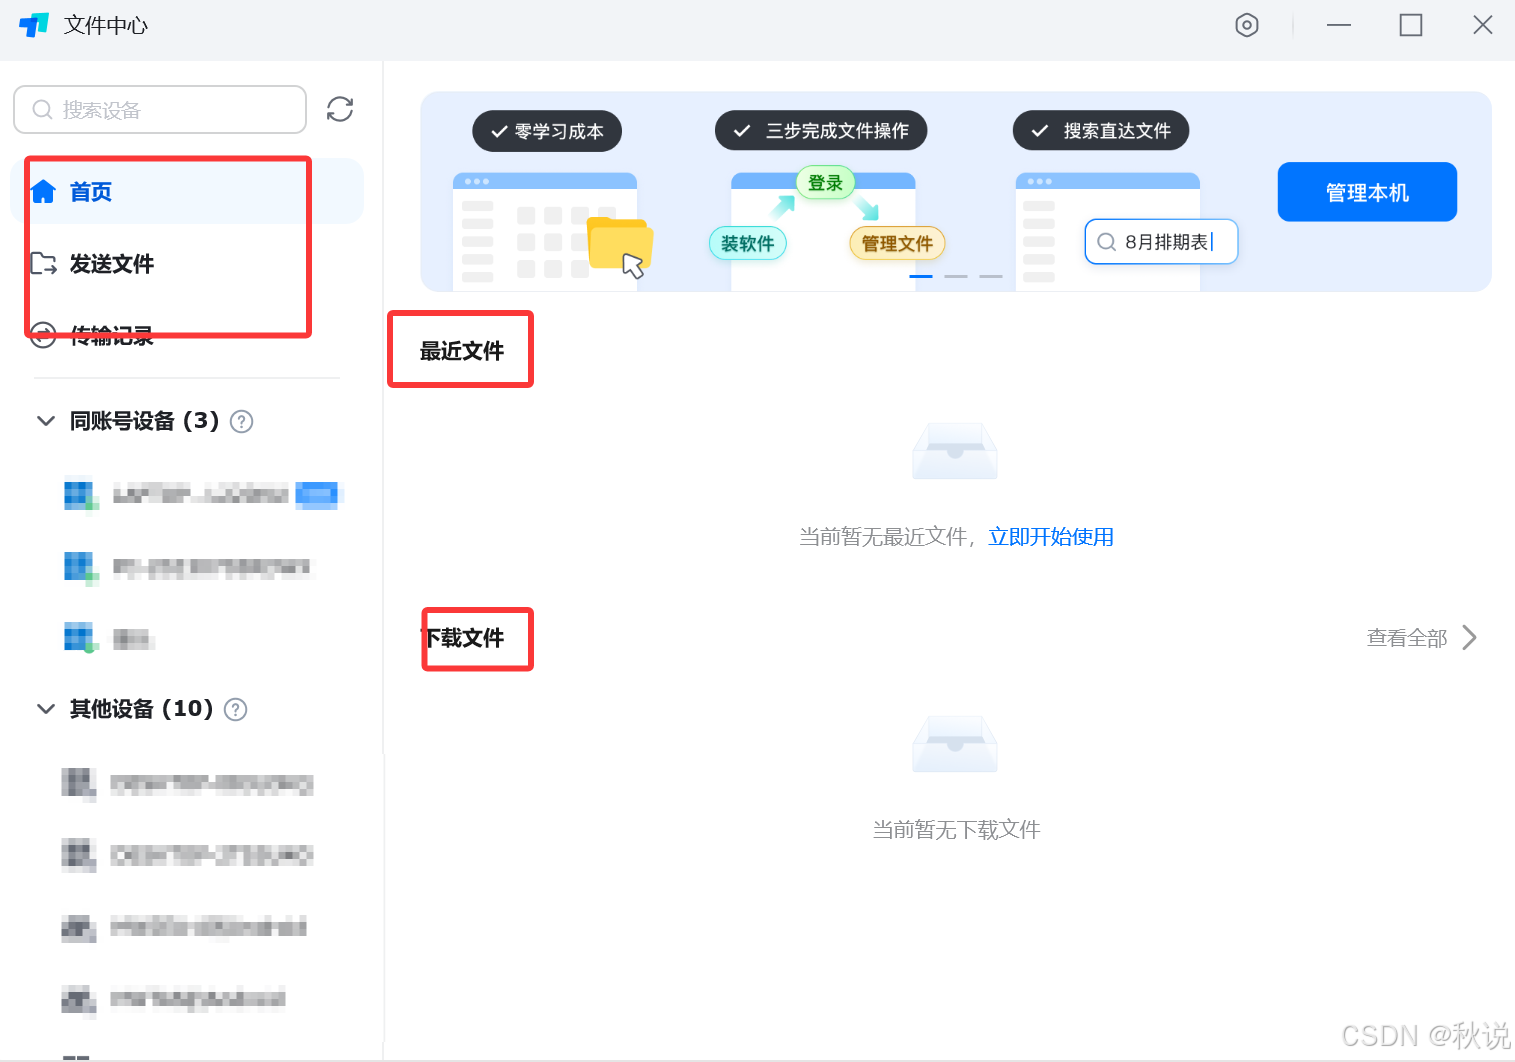Click the help icon next to 同账号设备
The image size is (1515, 1062).
point(241,421)
